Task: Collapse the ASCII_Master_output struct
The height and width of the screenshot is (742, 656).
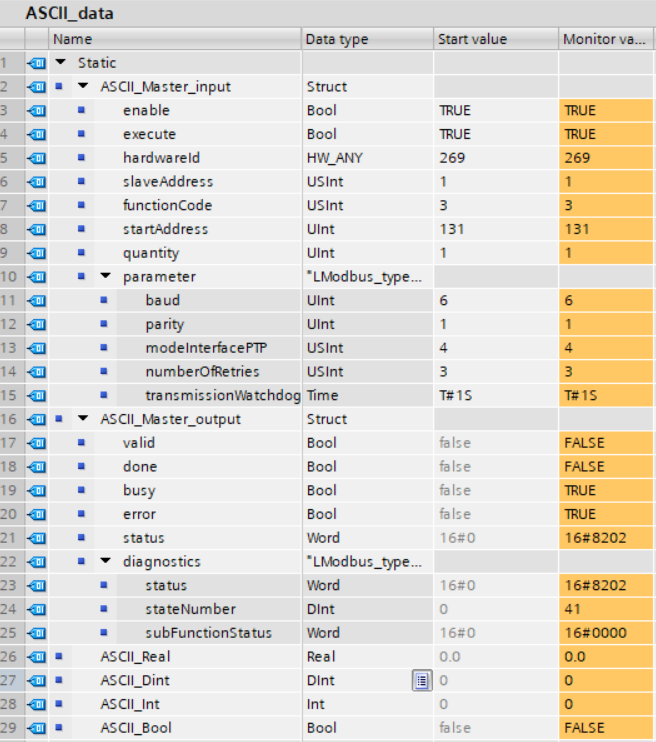Action: pyautogui.click(x=83, y=420)
